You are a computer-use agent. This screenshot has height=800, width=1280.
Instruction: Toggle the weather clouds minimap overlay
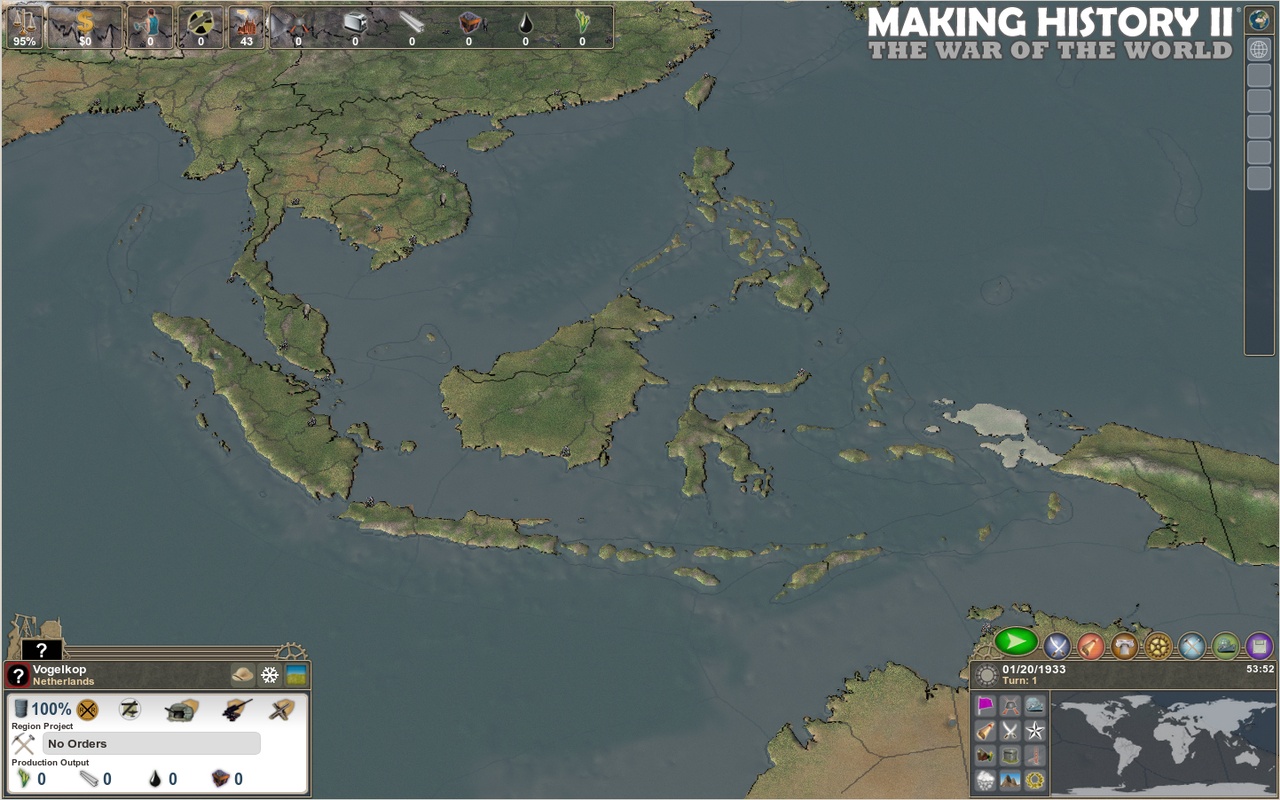984,780
